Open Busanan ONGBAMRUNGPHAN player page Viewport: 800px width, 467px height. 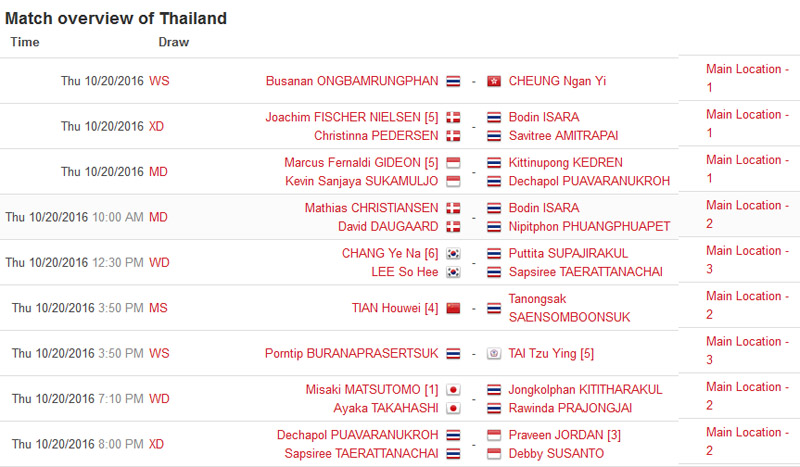pyautogui.click(x=352, y=81)
